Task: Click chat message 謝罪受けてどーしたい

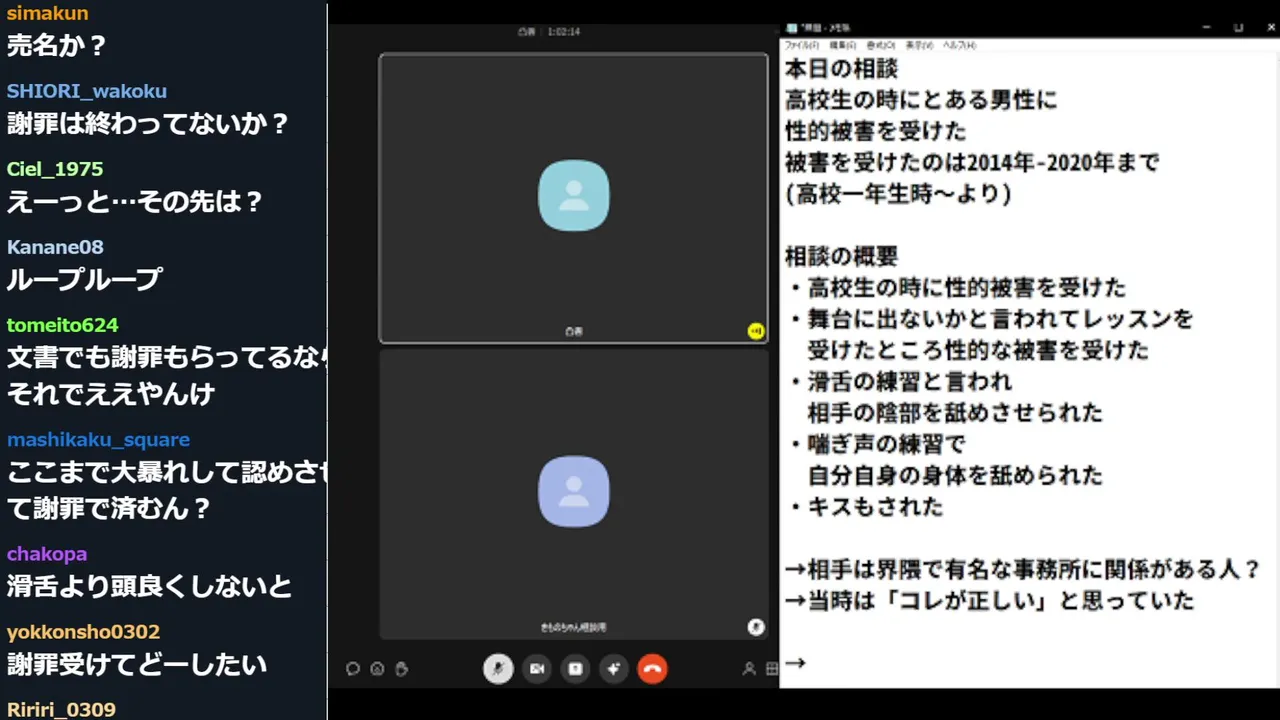Action: [137, 664]
